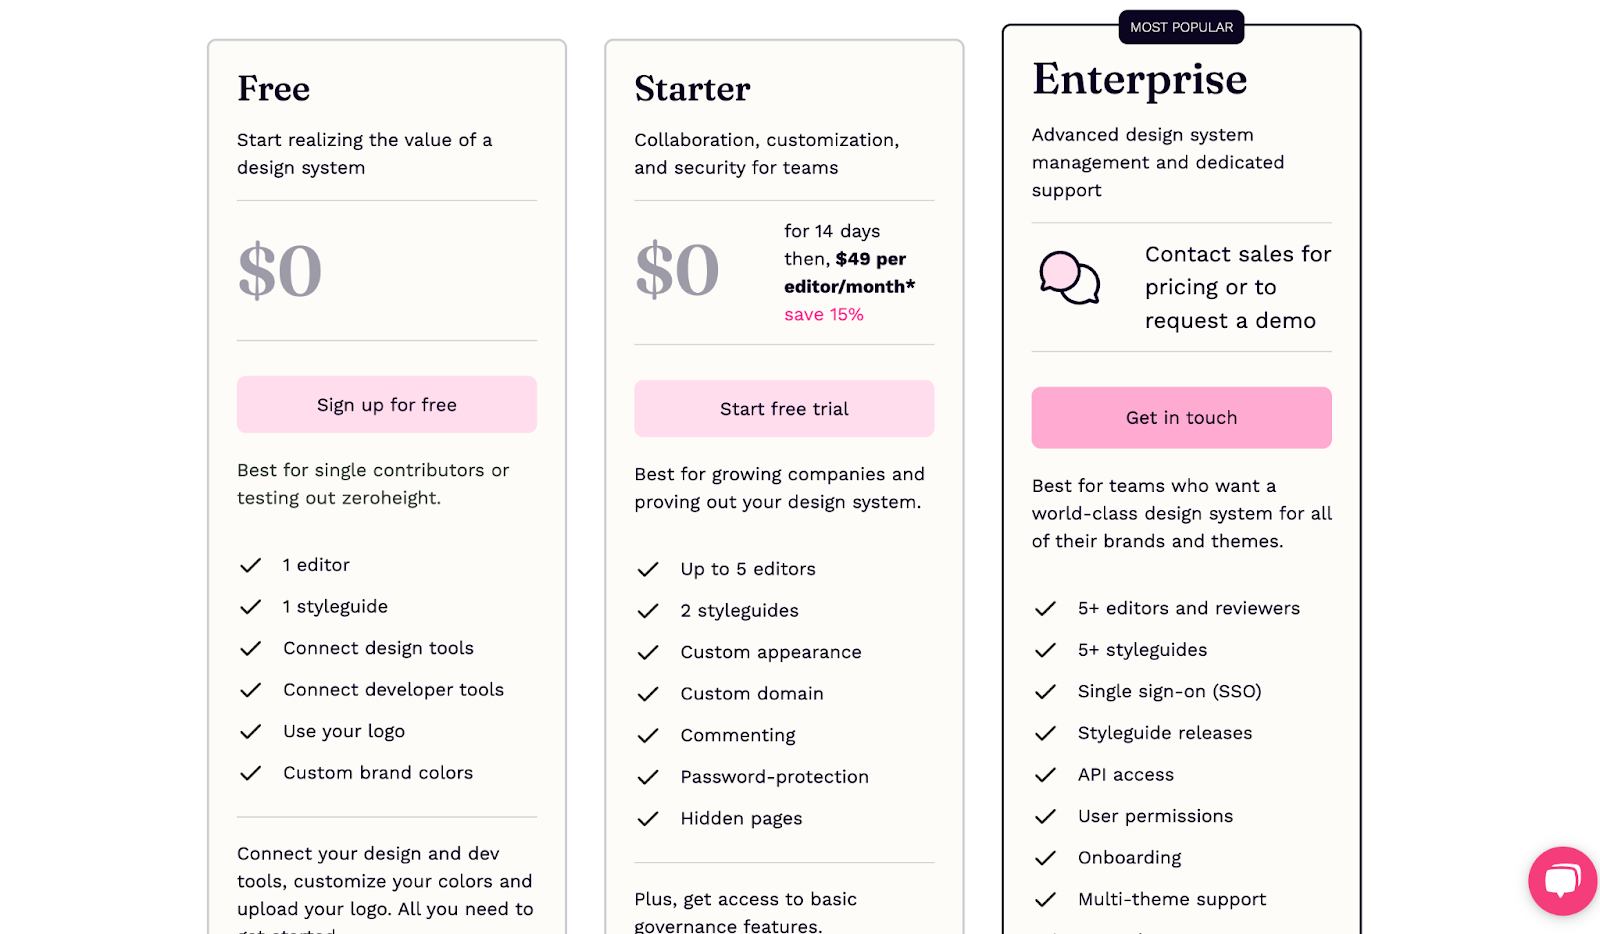This screenshot has height=934, width=1600.
Task: Click the checkmark beside 'Up to 5 editors'
Action: coord(648,569)
